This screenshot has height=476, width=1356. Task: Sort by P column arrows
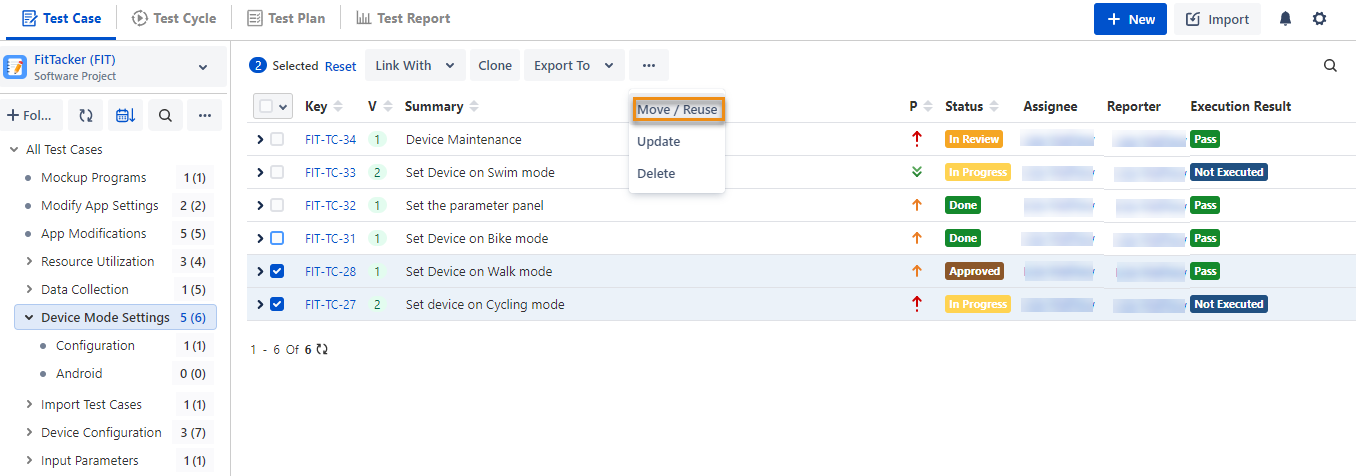(x=927, y=106)
